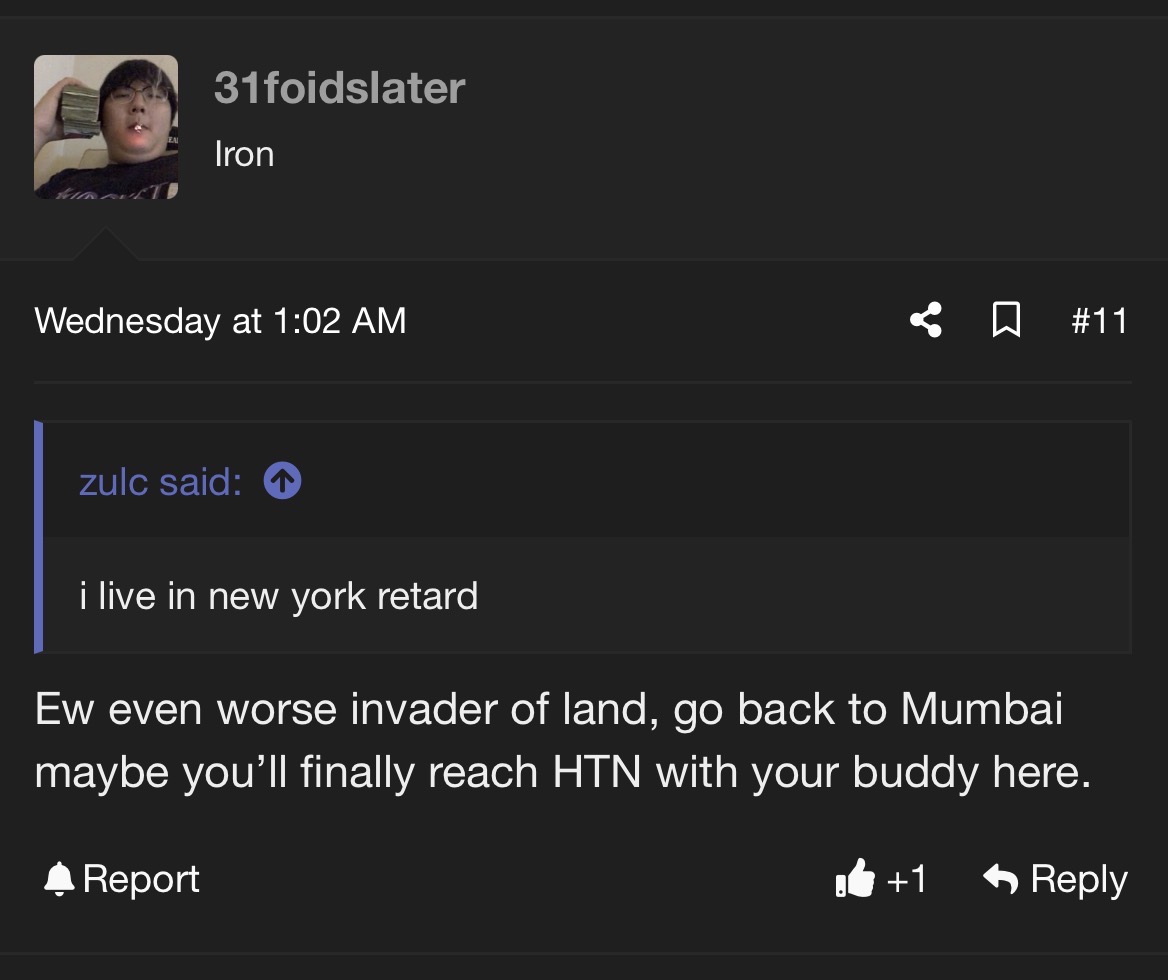Click the Reply text link
Screen dimensions: 1170x980
(1078, 879)
